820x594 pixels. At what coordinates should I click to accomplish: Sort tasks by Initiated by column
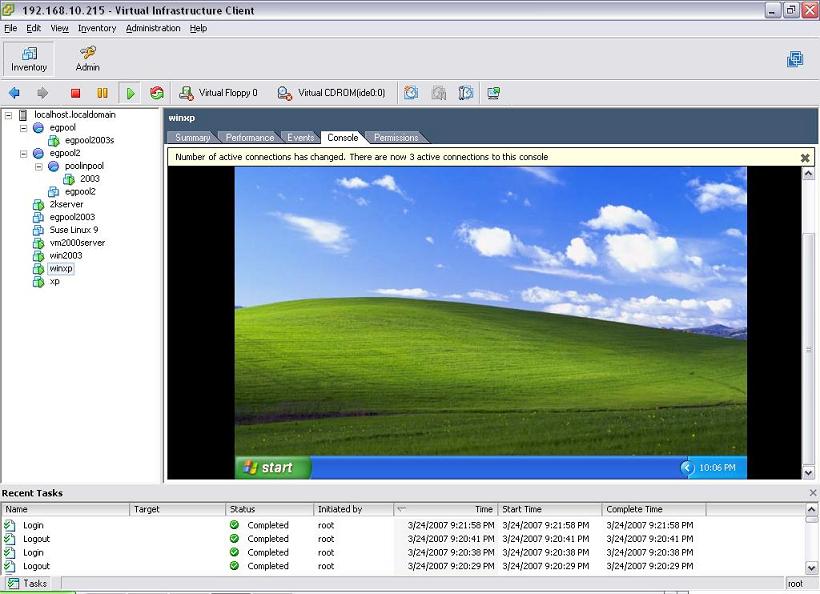pos(354,509)
